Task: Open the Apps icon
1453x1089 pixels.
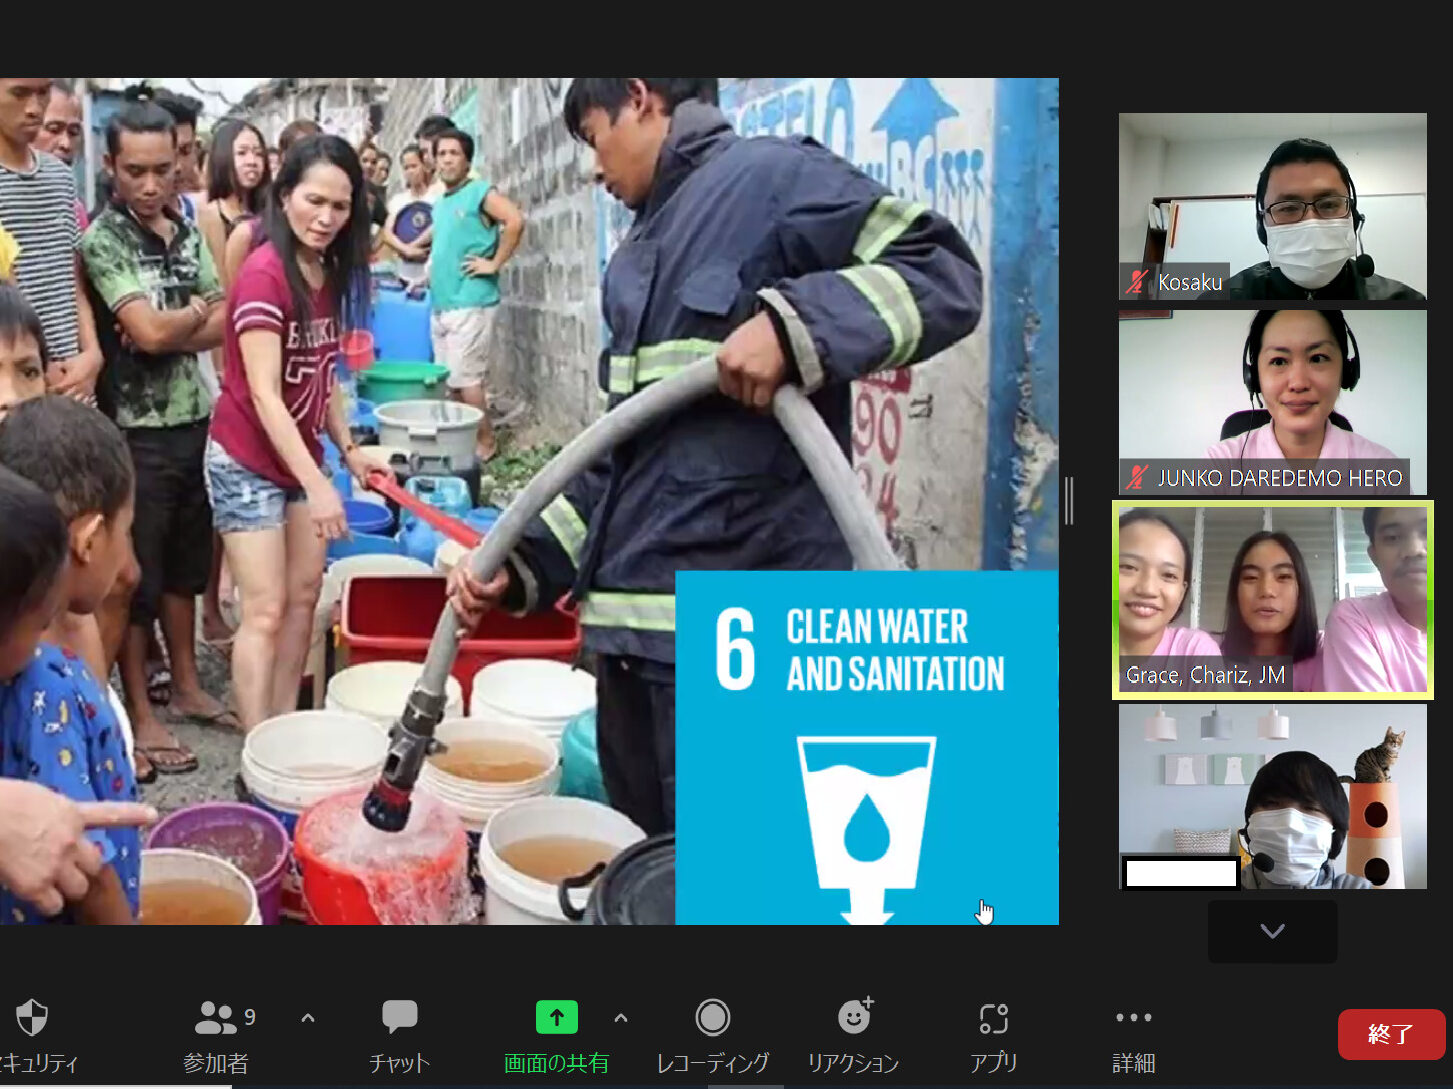Action: pos(994,1018)
